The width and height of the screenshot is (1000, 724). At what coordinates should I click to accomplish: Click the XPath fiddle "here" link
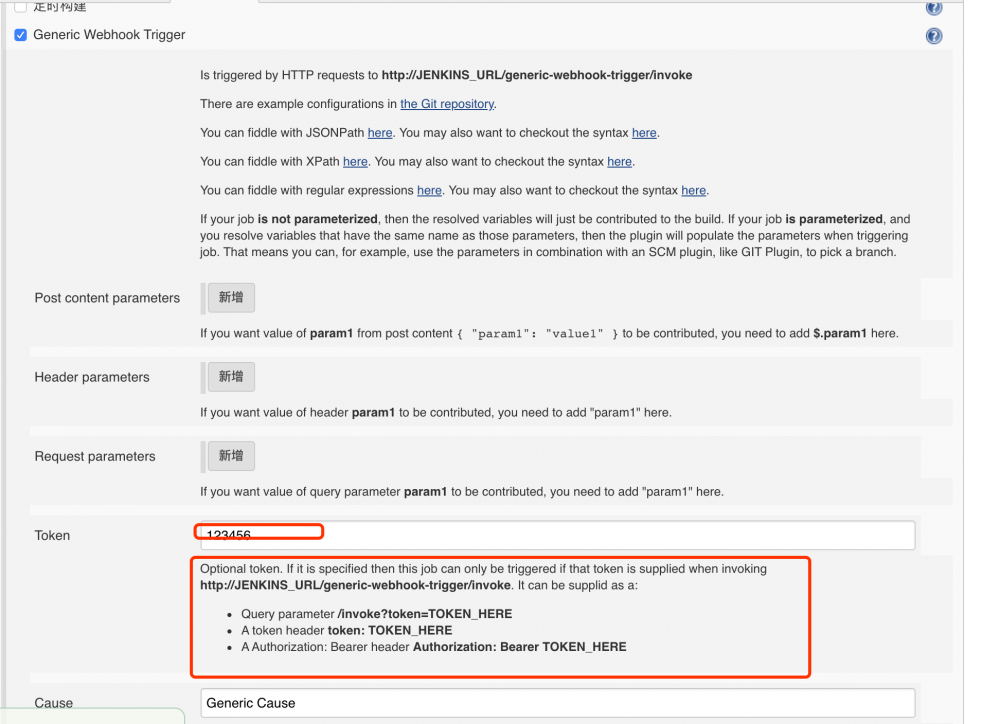(x=355, y=161)
